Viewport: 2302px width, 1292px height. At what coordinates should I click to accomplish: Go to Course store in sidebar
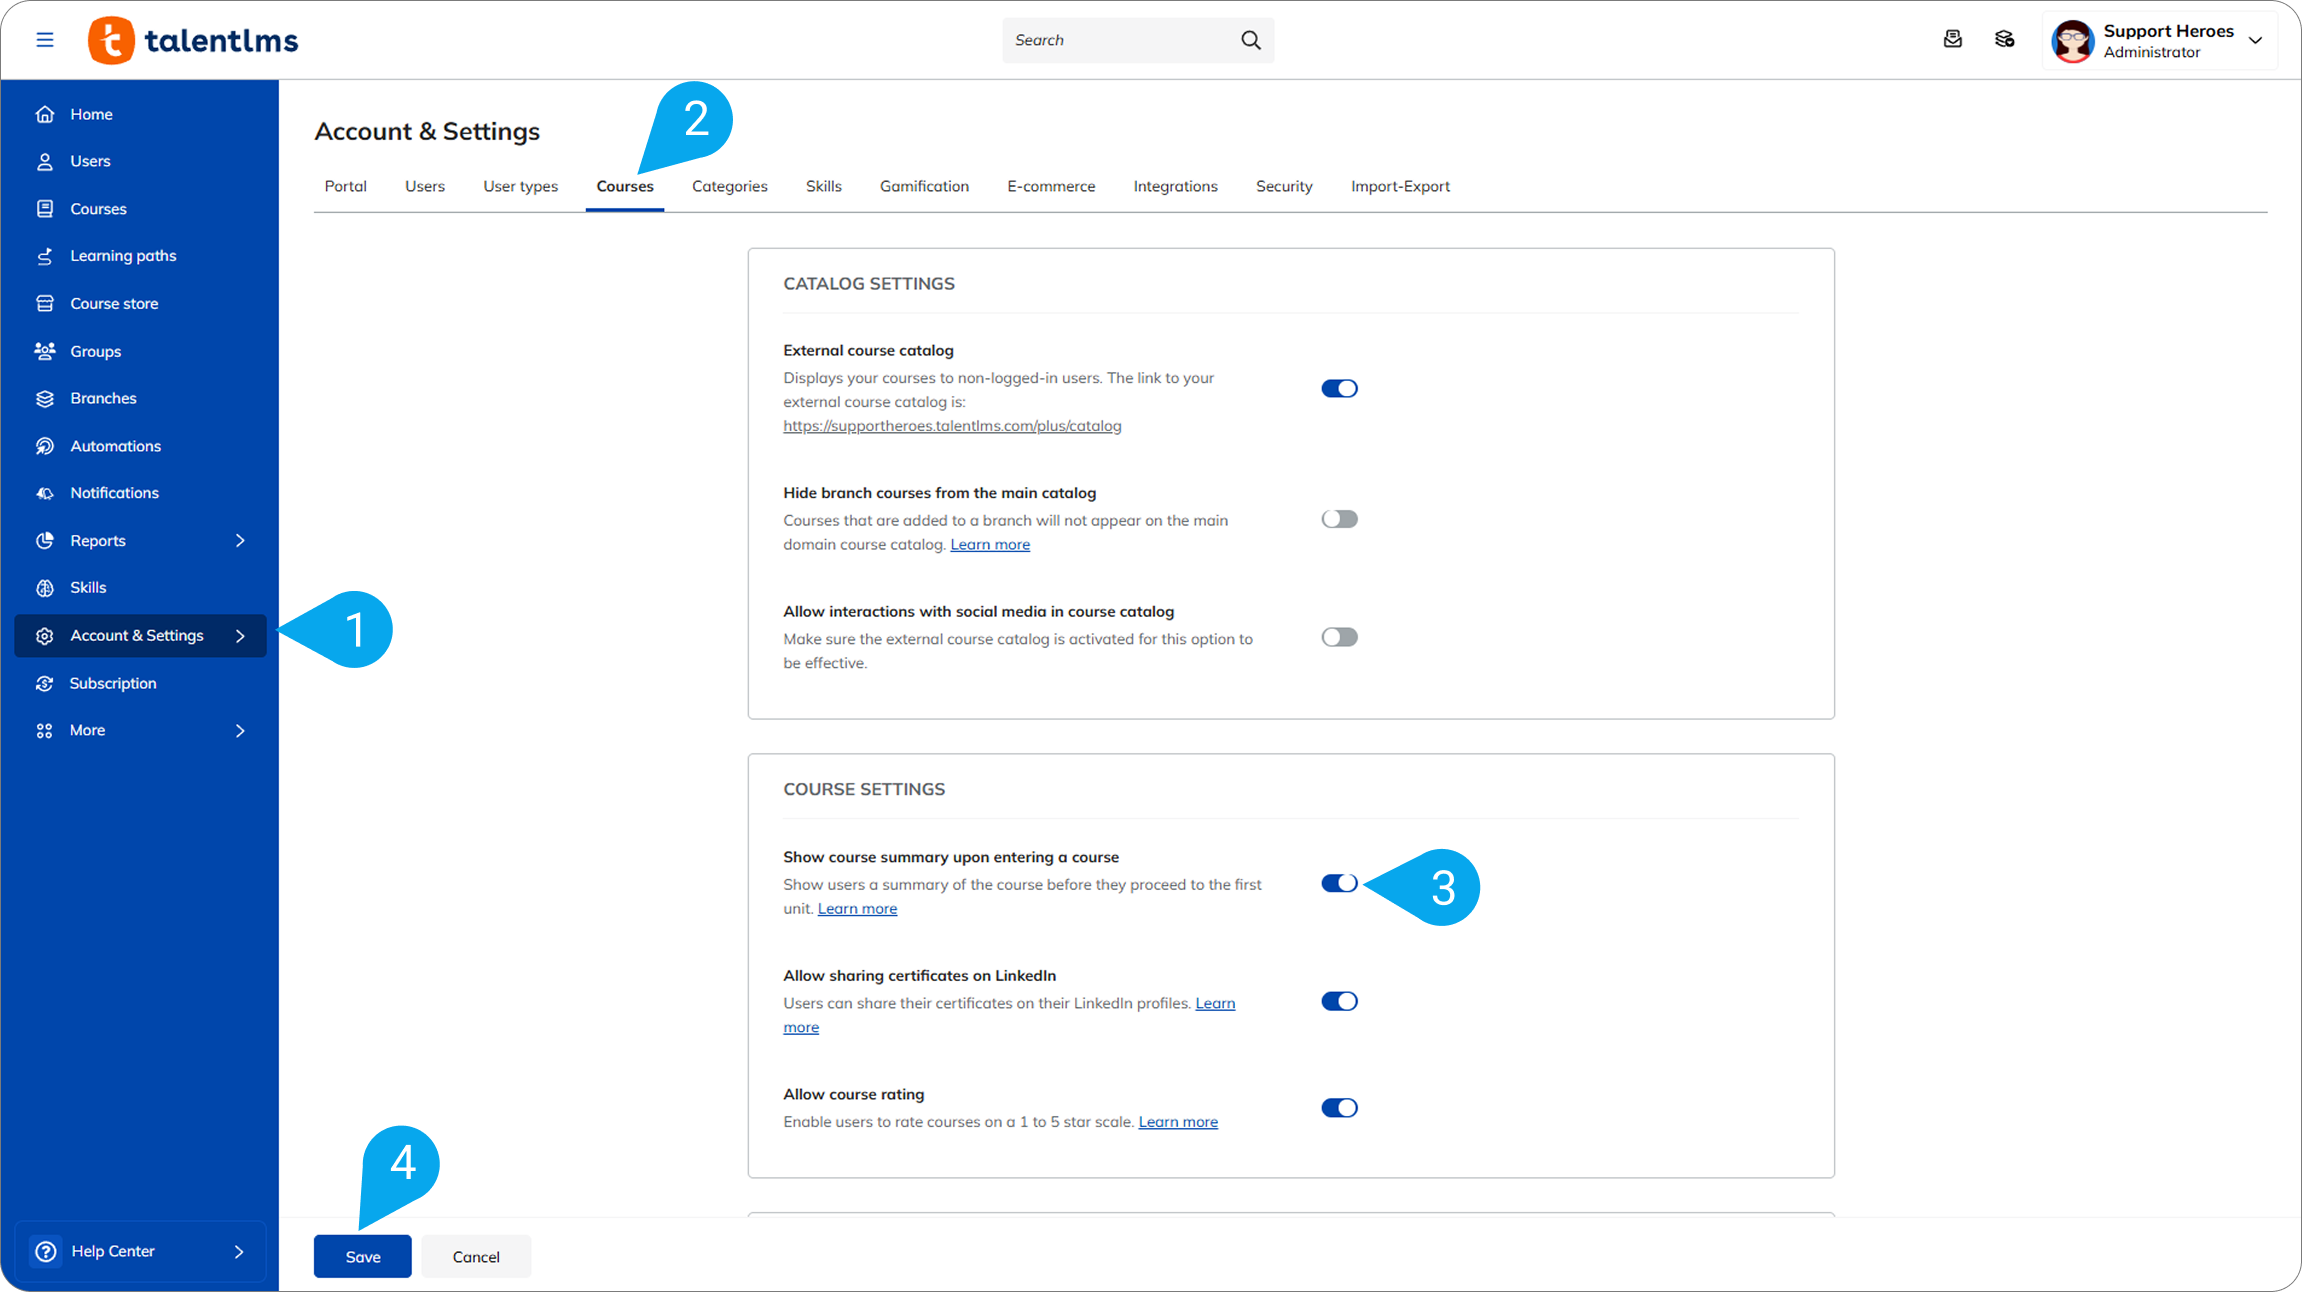(113, 303)
